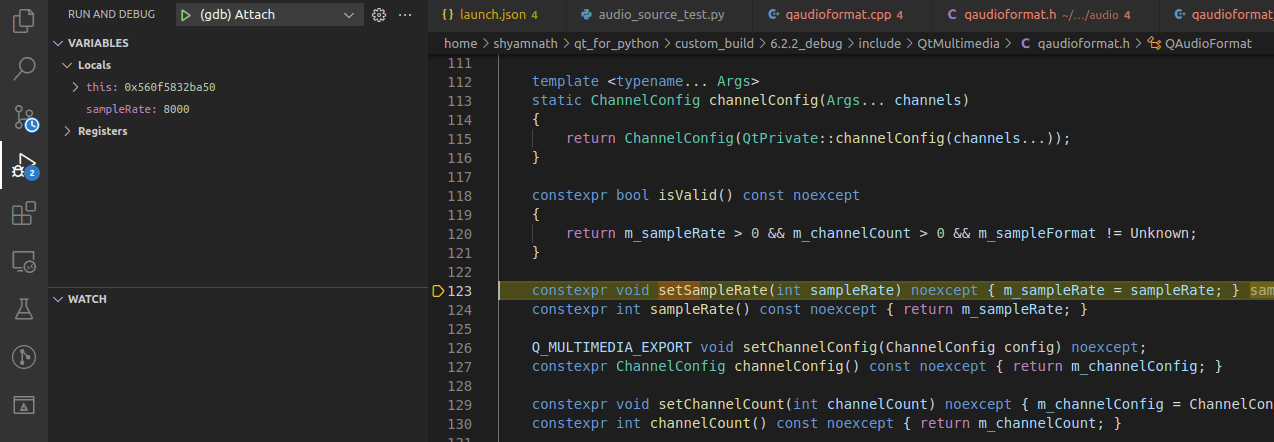Open the Git graph circular icon
1274x442 pixels.
point(24,357)
